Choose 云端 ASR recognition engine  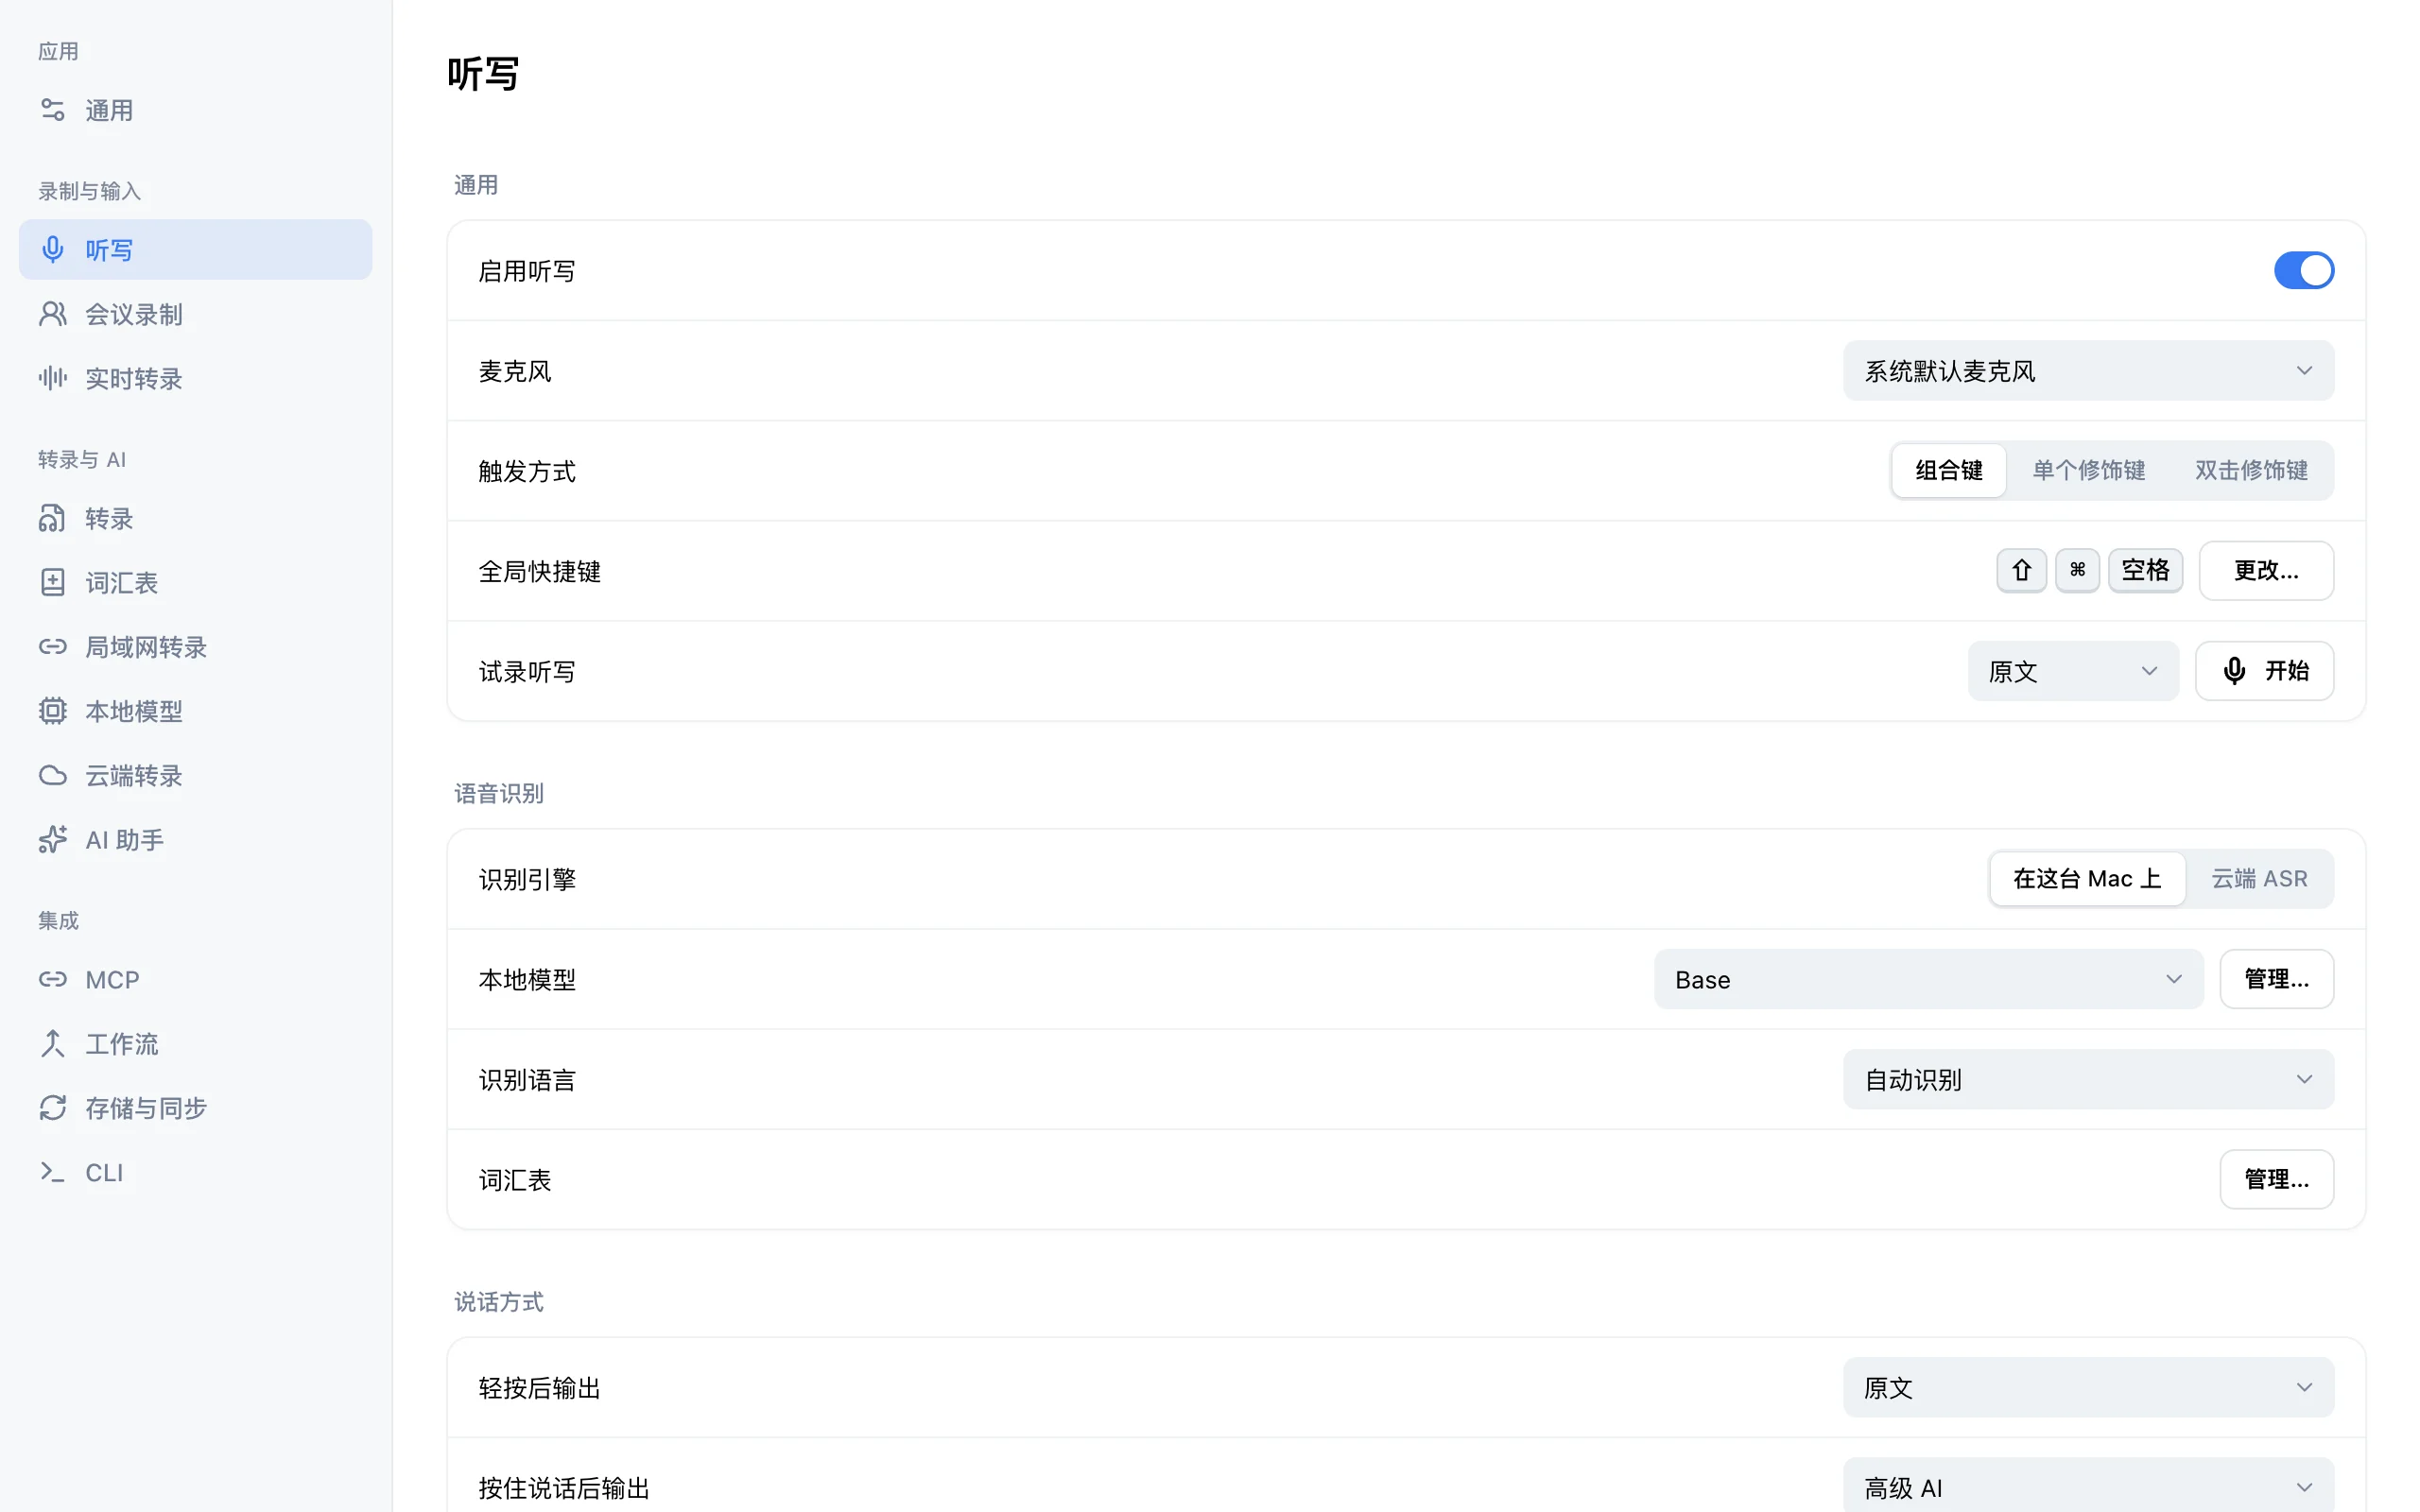[x=2259, y=878]
